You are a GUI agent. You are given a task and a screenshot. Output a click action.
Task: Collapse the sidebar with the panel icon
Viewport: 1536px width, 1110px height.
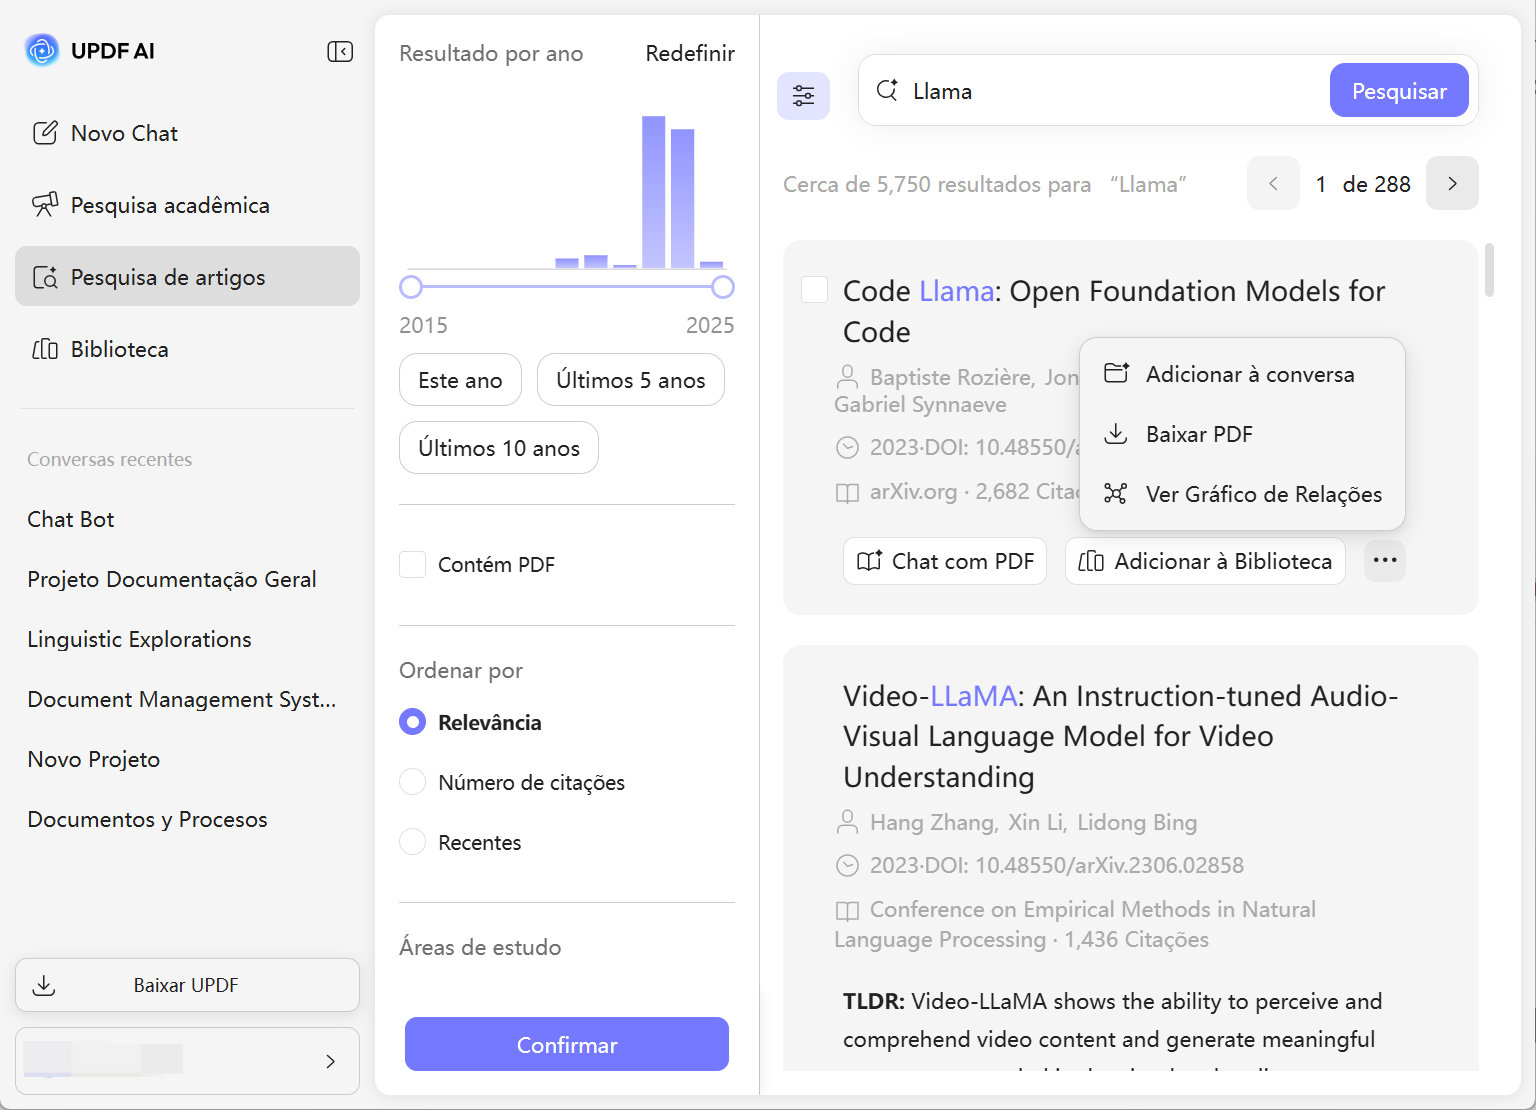pos(340,51)
